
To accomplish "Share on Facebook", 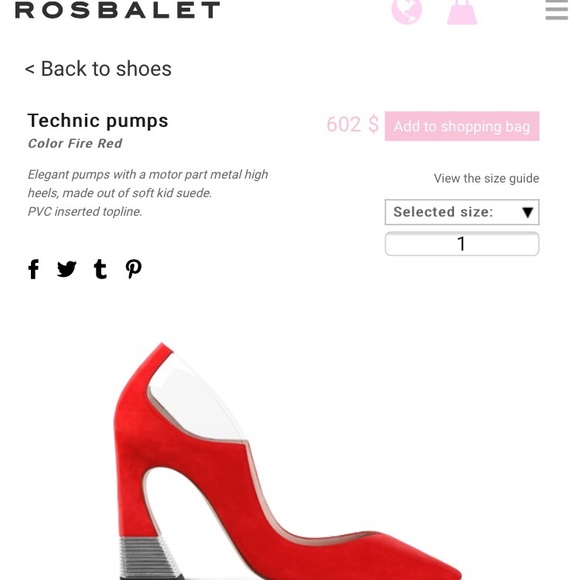I will [x=34, y=269].
